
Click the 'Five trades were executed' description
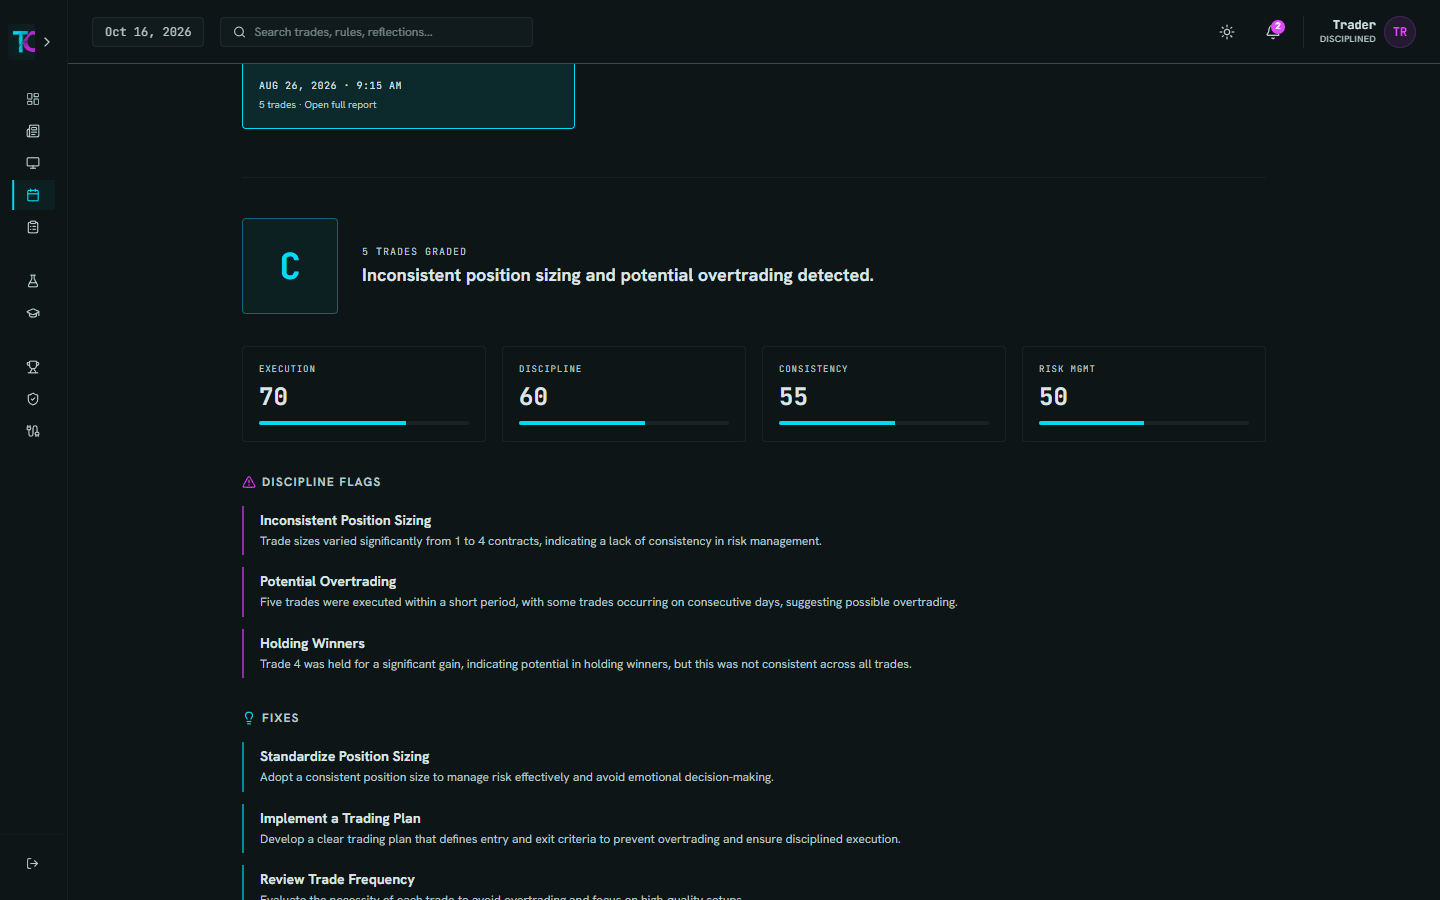(x=609, y=602)
